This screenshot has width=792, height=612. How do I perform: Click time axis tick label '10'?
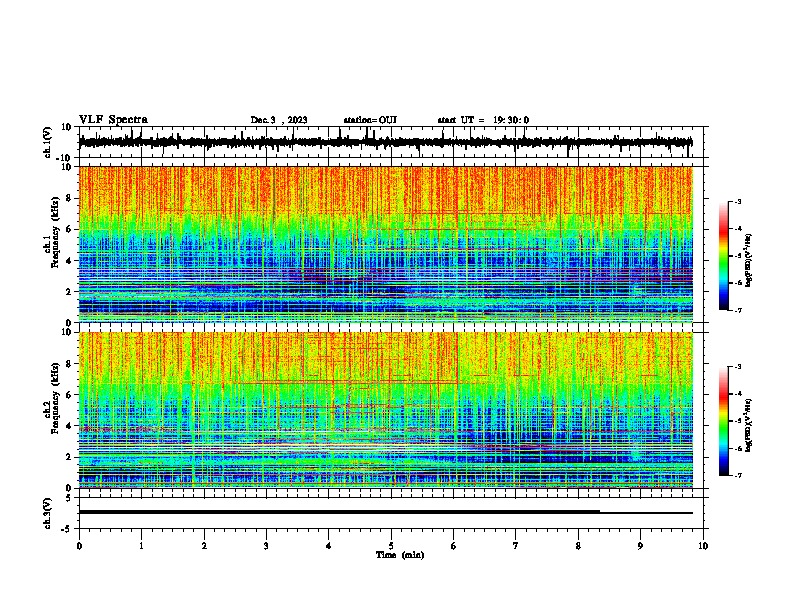703,546
